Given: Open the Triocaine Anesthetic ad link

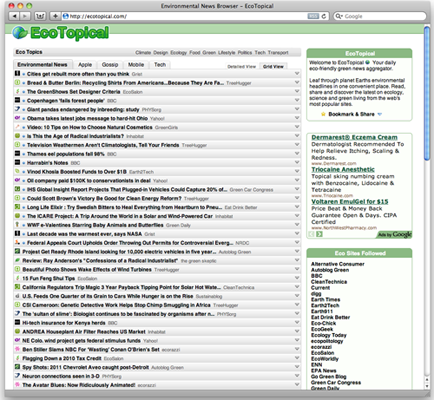Looking at the screenshot, I should (x=343, y=169).
